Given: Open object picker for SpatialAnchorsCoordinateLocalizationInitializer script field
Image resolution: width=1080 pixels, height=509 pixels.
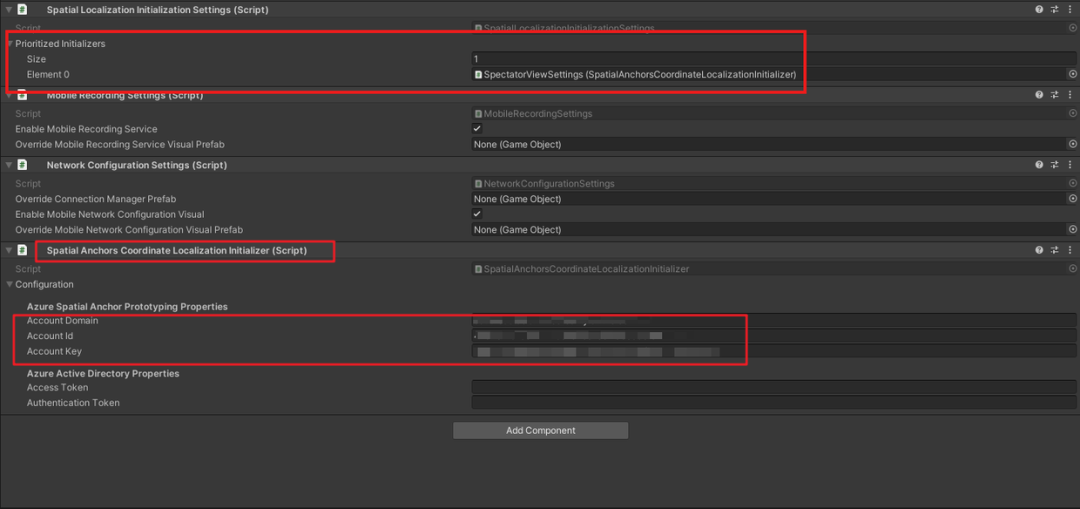Looking at the screenshot, I should (1072, 269).
